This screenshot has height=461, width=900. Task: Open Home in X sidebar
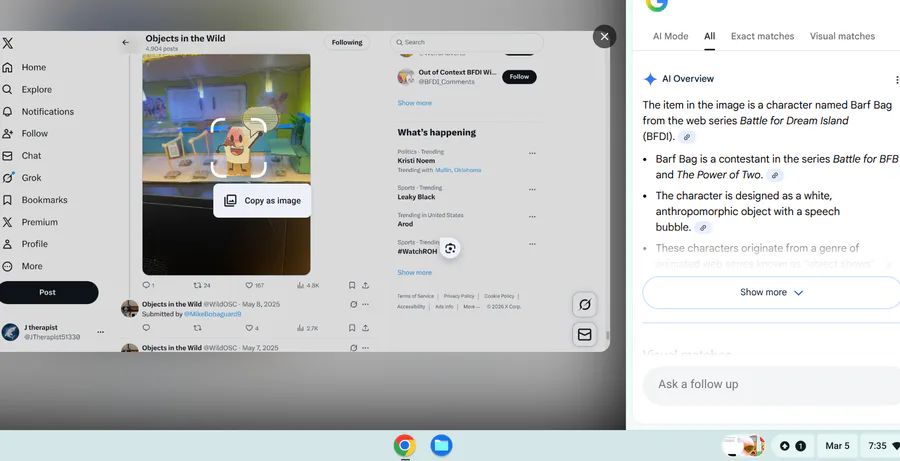25,67
